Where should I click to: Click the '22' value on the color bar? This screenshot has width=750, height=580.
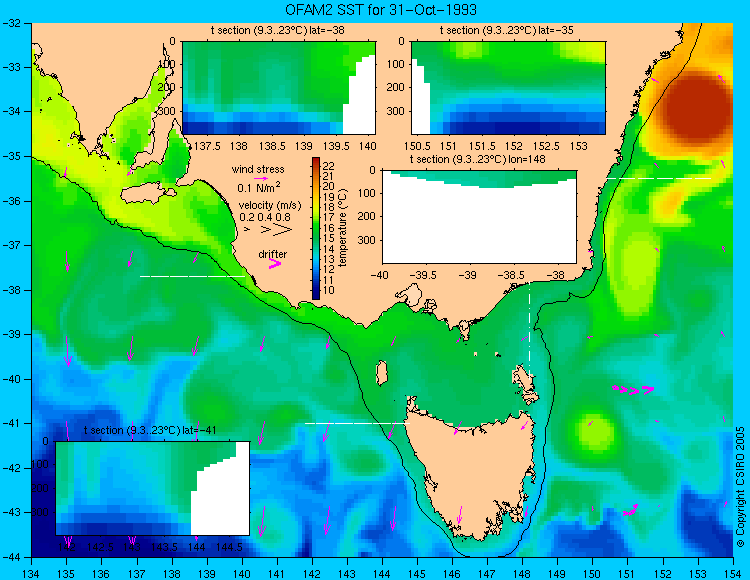click(329, 166)
